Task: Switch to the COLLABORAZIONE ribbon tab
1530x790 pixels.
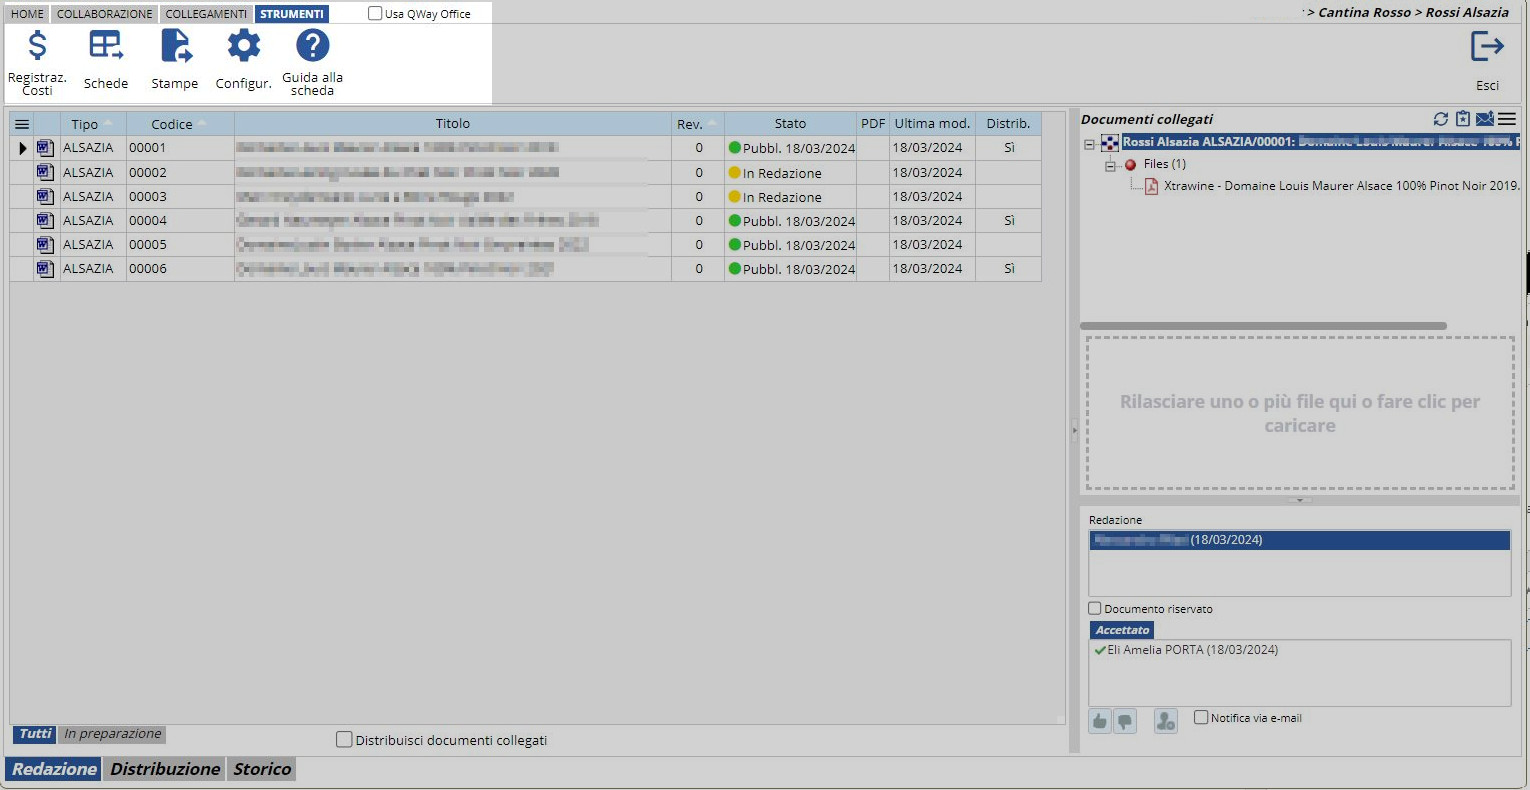Action: tap(105, 14)
